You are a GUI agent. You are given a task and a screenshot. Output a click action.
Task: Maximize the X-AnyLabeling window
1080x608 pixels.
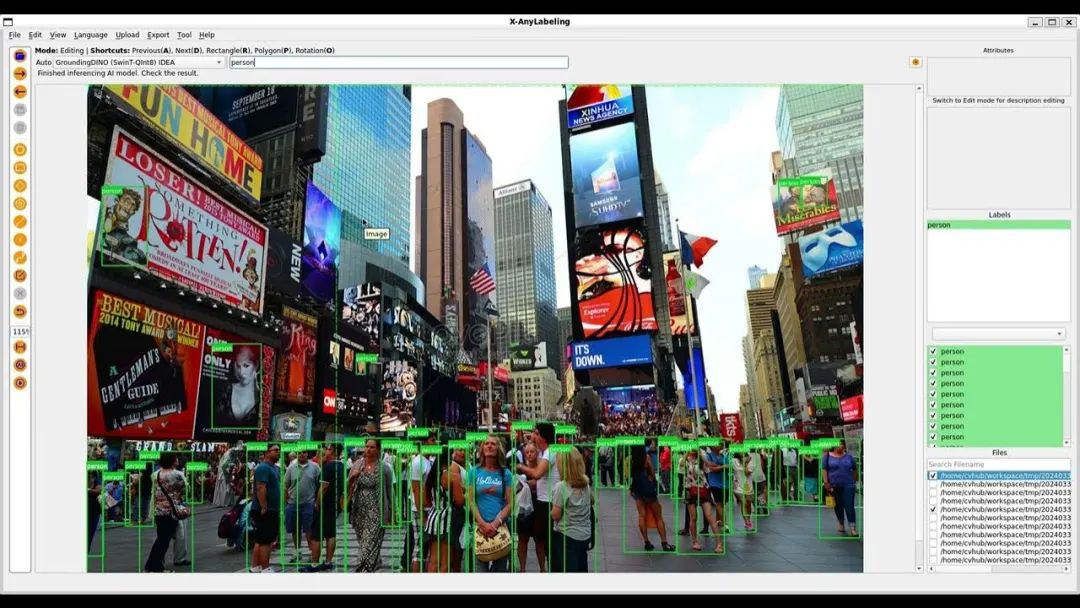coord(1052,22)
